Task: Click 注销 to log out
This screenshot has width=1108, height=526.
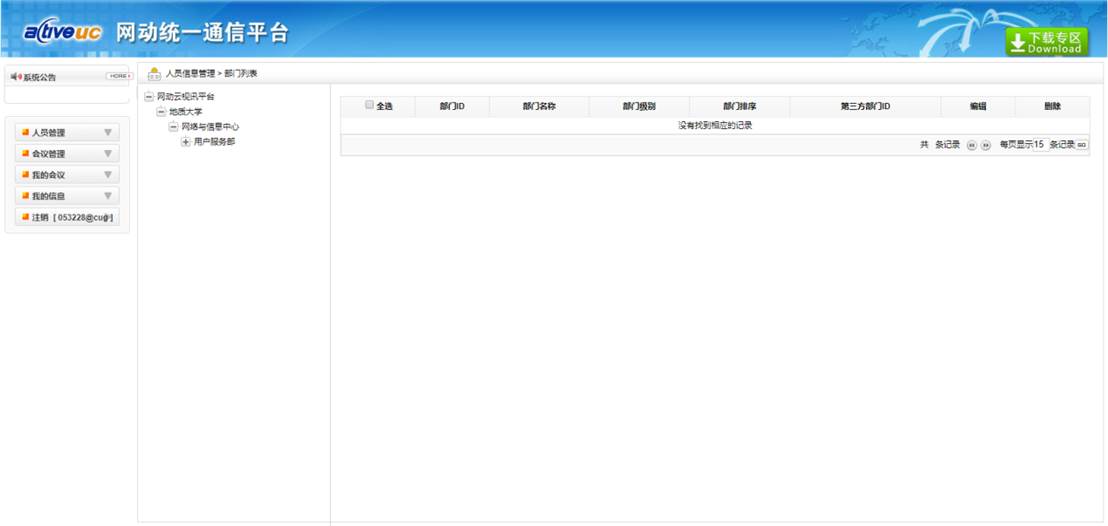Action: tap(40, 217)
